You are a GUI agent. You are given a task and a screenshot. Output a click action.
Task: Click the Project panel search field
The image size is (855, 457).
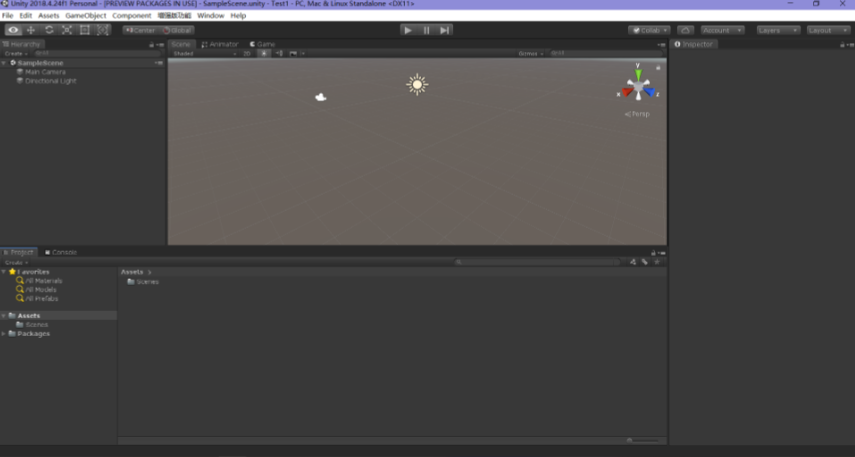540,262
